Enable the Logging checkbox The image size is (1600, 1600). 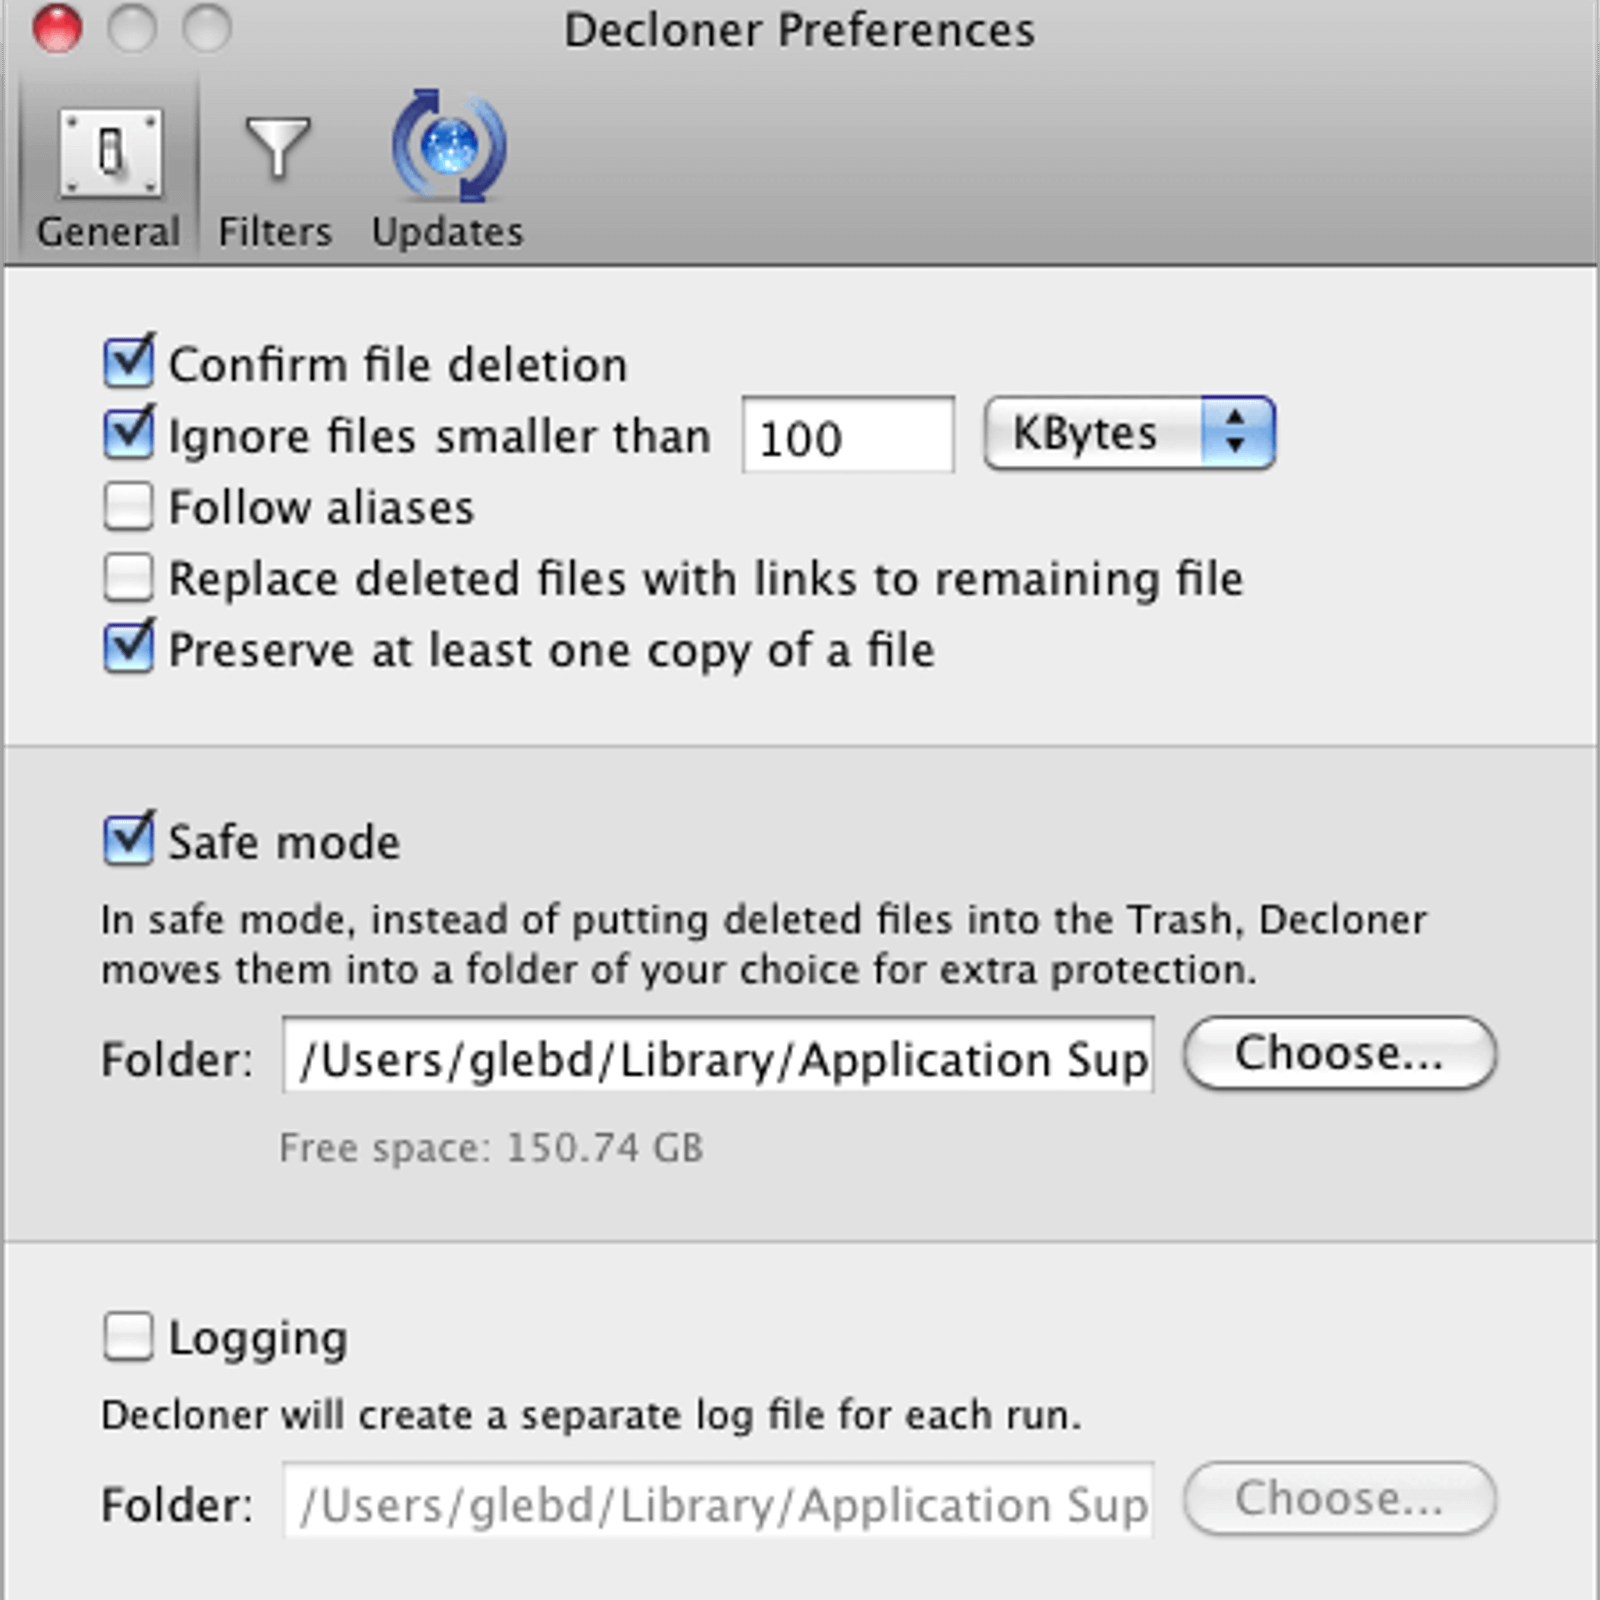[129, 1337]
